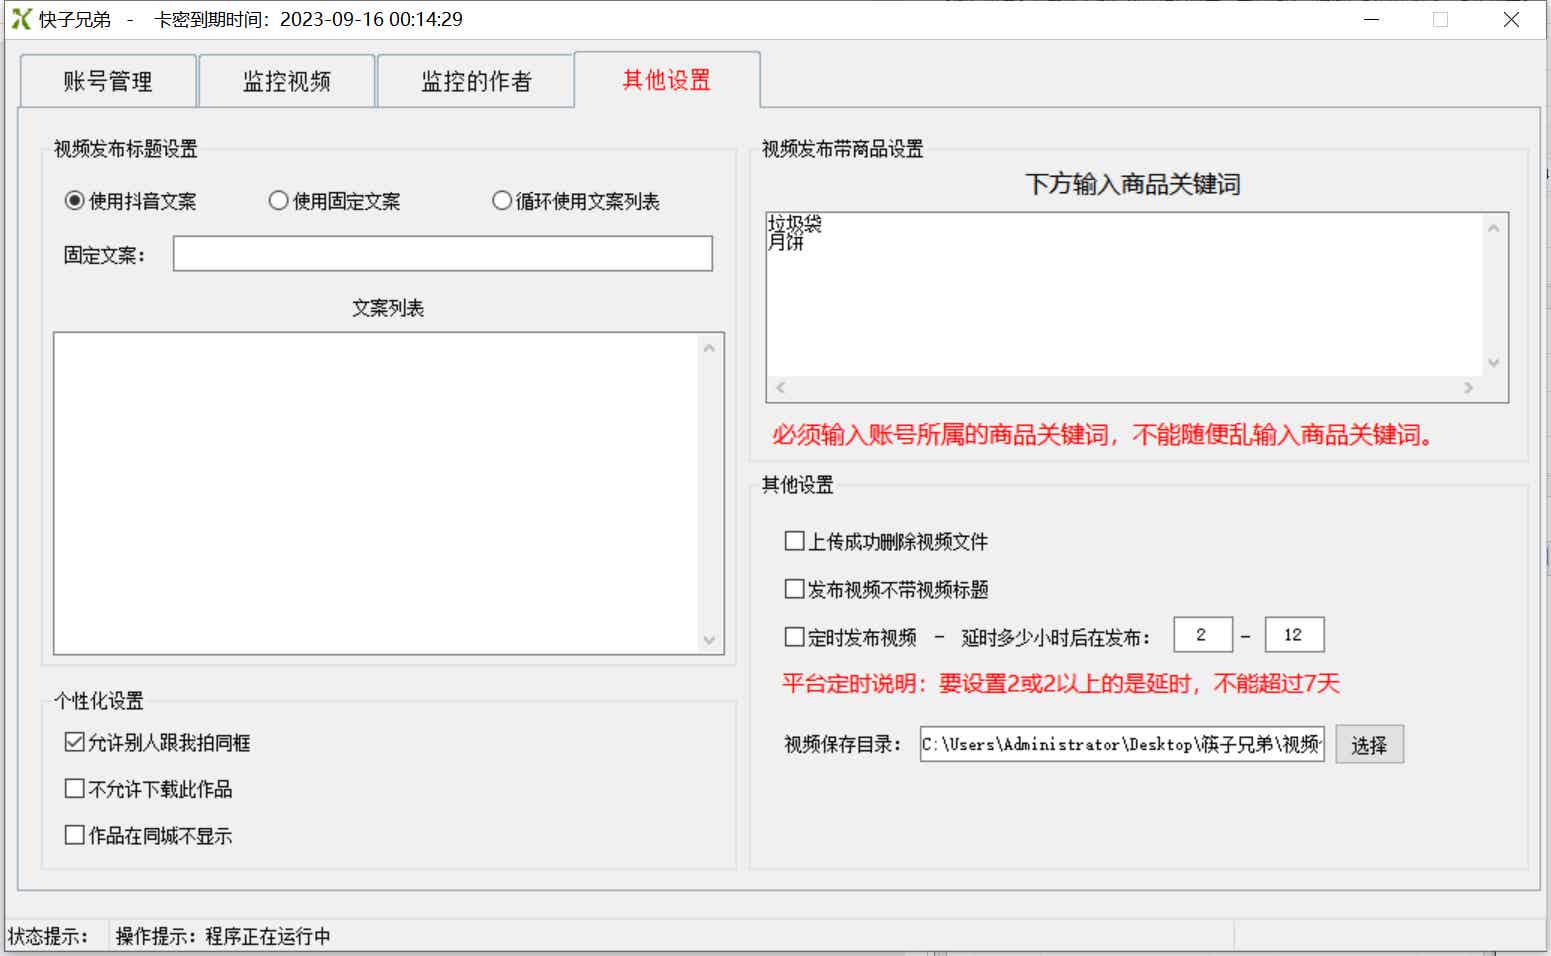This screenshot has height=956, width=1551.
Task: Click the 选择 button to pick save folder
Action: [x=1369, y=744]
